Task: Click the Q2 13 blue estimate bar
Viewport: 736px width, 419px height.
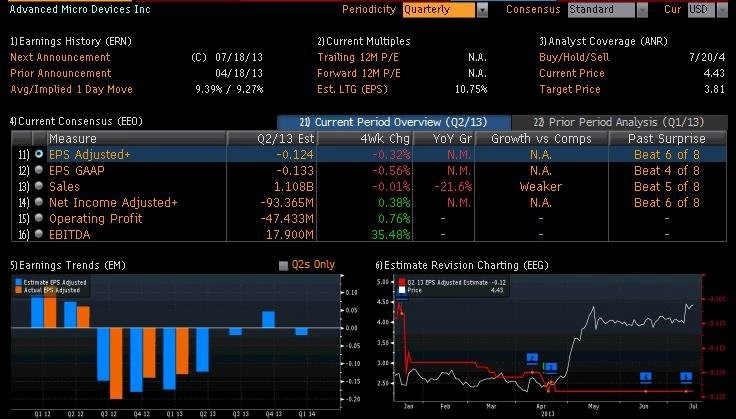Action: 202,350
